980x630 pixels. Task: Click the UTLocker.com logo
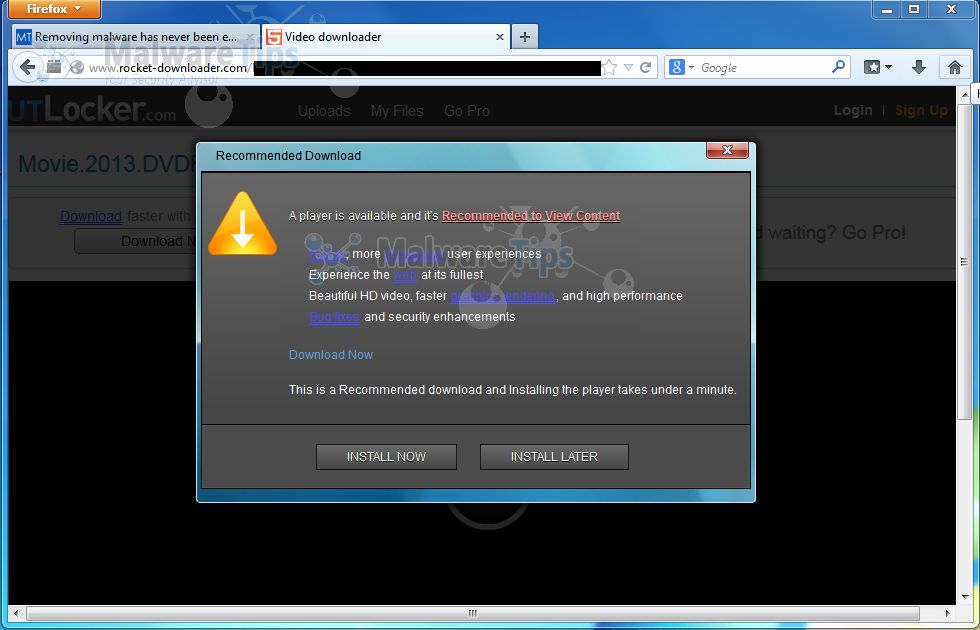pyautogui.click(x=92, y=110)
